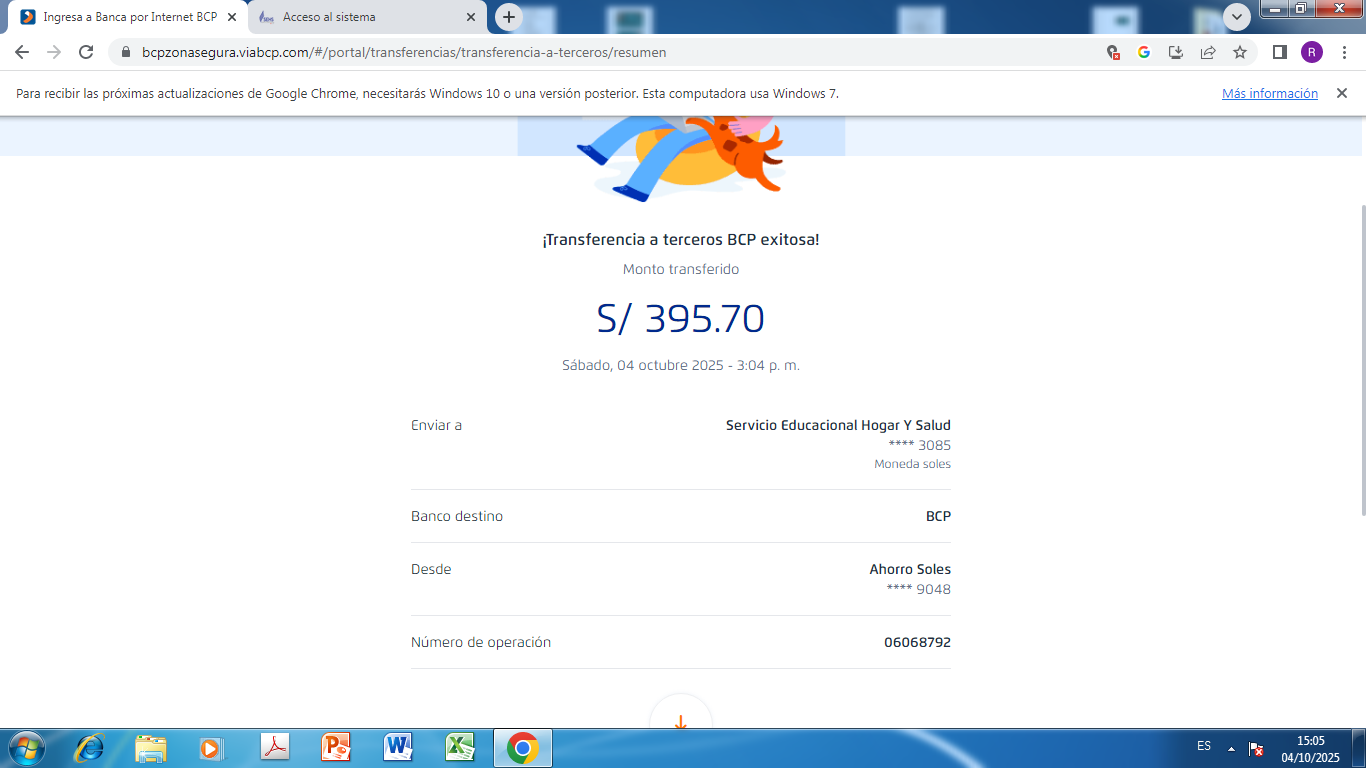Bookmark this page with the star icon
This screenshot has height=768, width=1366.
pos(1240,52)
